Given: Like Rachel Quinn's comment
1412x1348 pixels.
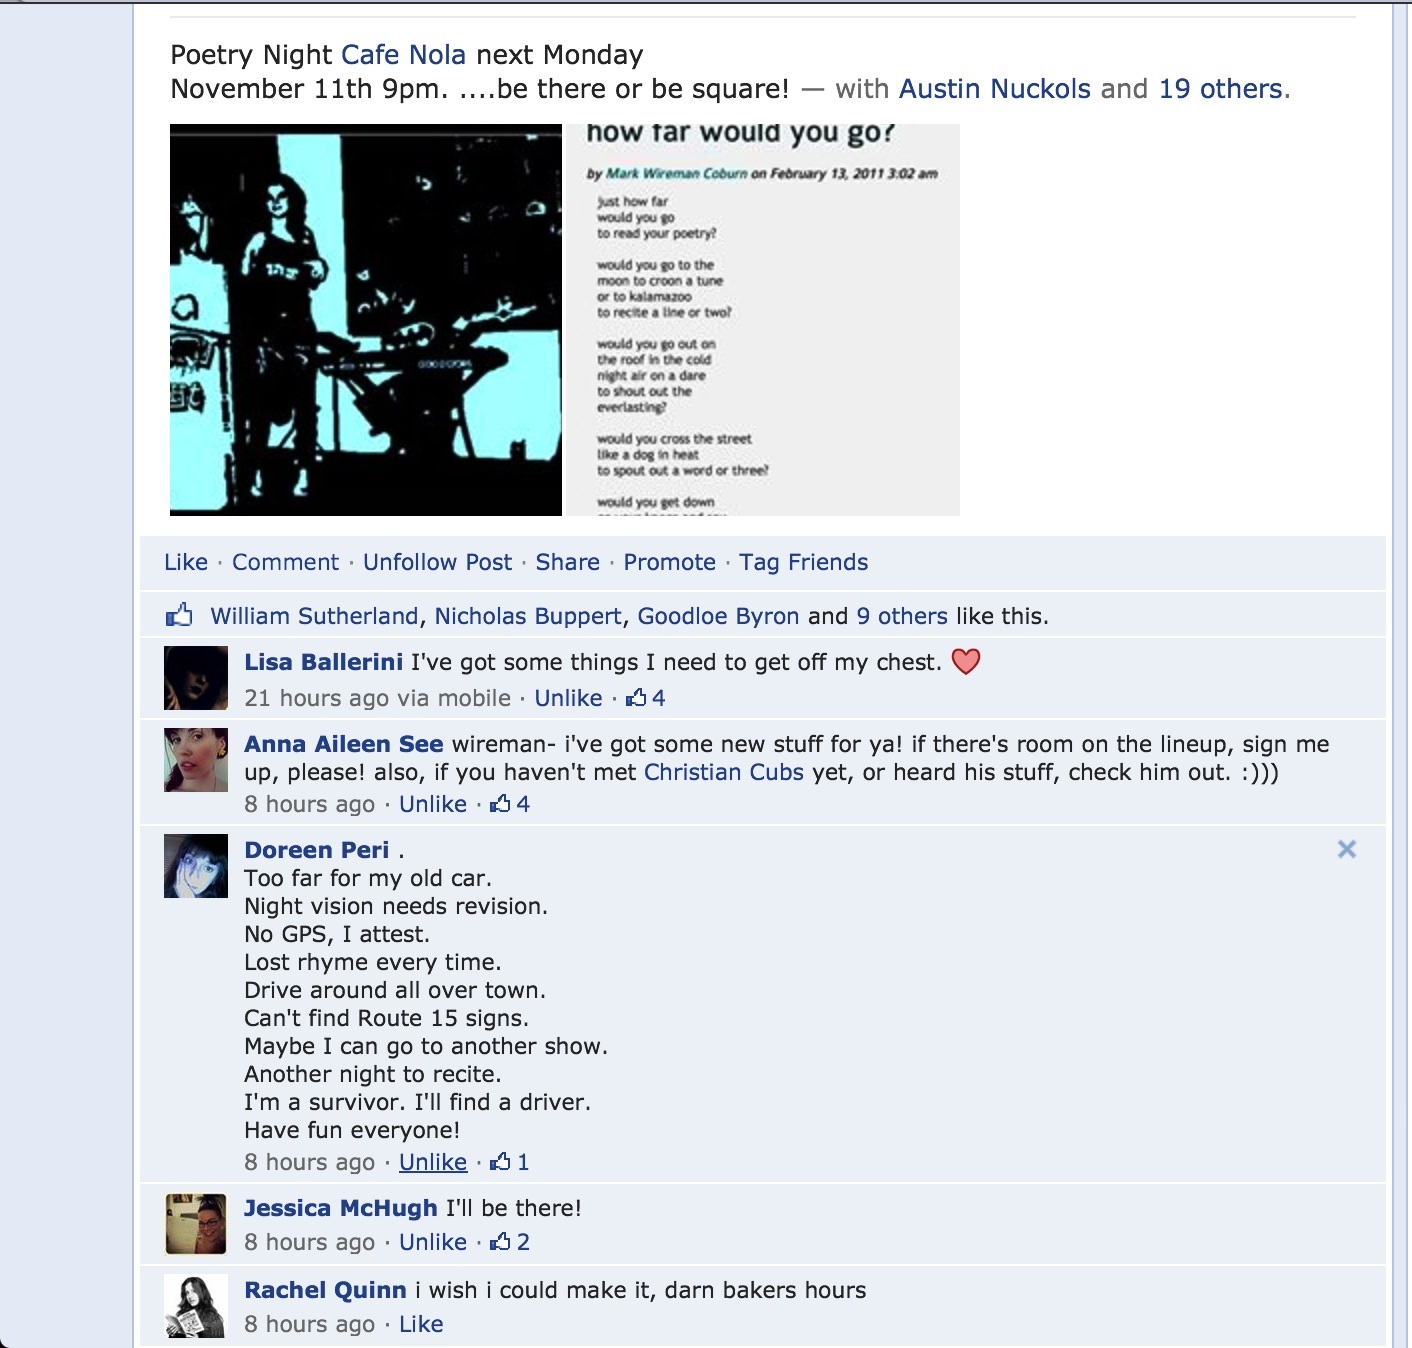Looking at the screenshot, I should (x=421, y=1324).
